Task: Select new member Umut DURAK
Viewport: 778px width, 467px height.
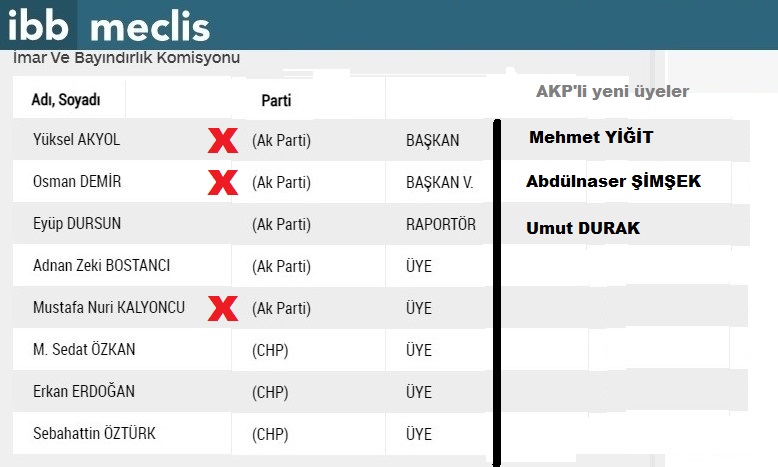Action: click(583, 228)
